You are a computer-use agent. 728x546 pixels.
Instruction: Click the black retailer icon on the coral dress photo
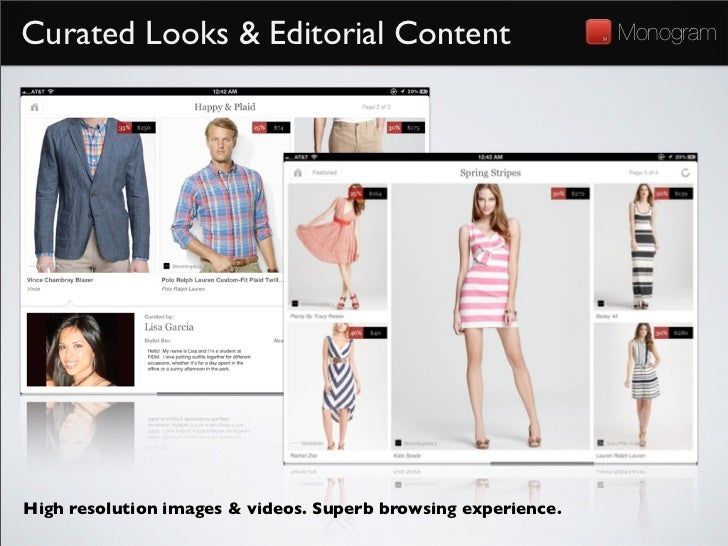coord(294,304)
